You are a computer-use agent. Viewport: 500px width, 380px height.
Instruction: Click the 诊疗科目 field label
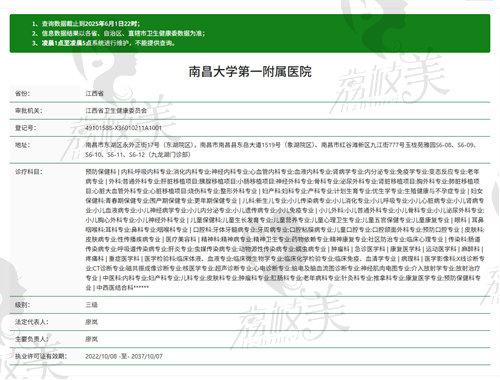(x=29, y=172)
